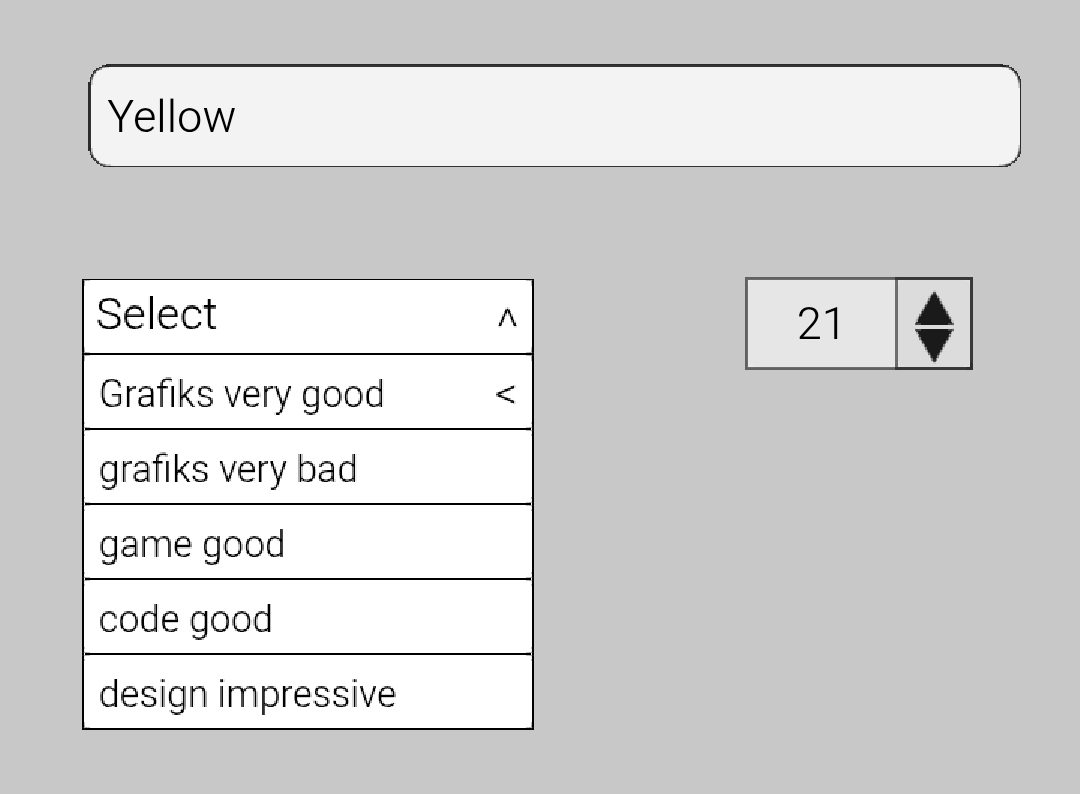Click the up caret on Select dropdown
1080x794 pixels.
pyautogui.click(x=507, y=319)
